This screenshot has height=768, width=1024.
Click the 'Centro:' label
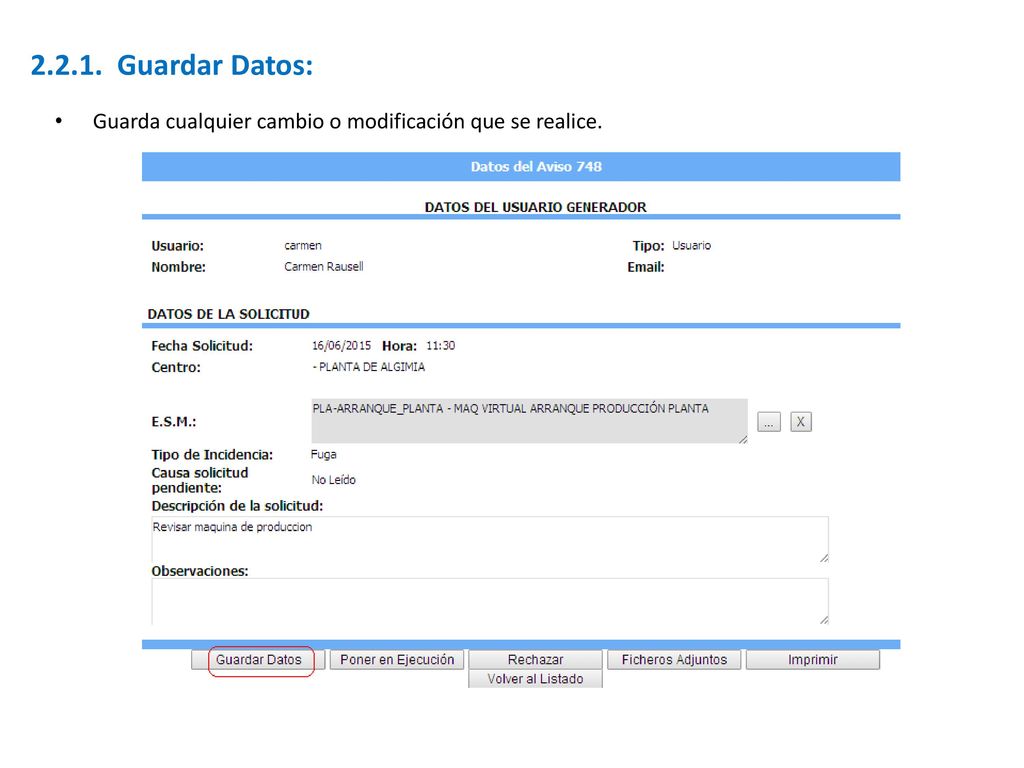tap(176, 367)
